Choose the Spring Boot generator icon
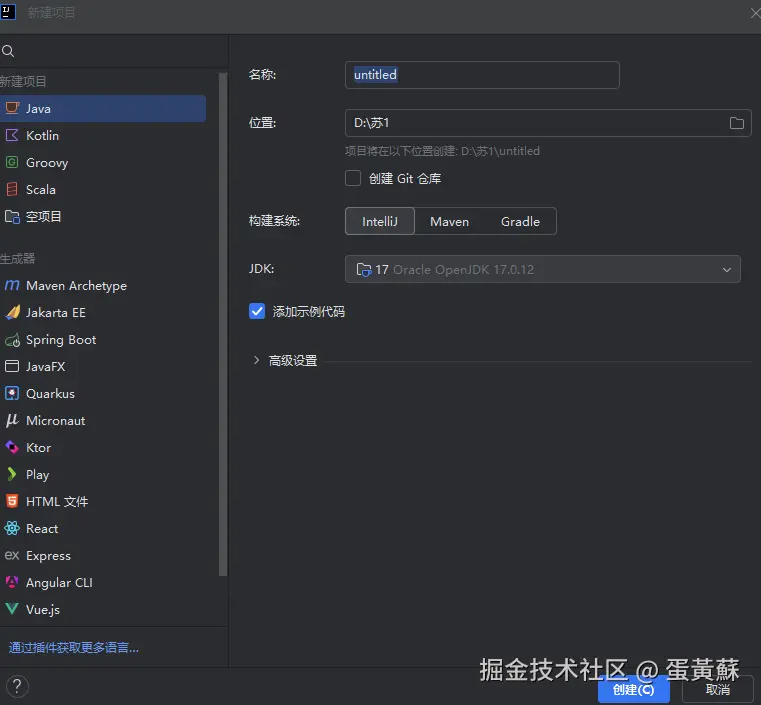 [13, 340]
